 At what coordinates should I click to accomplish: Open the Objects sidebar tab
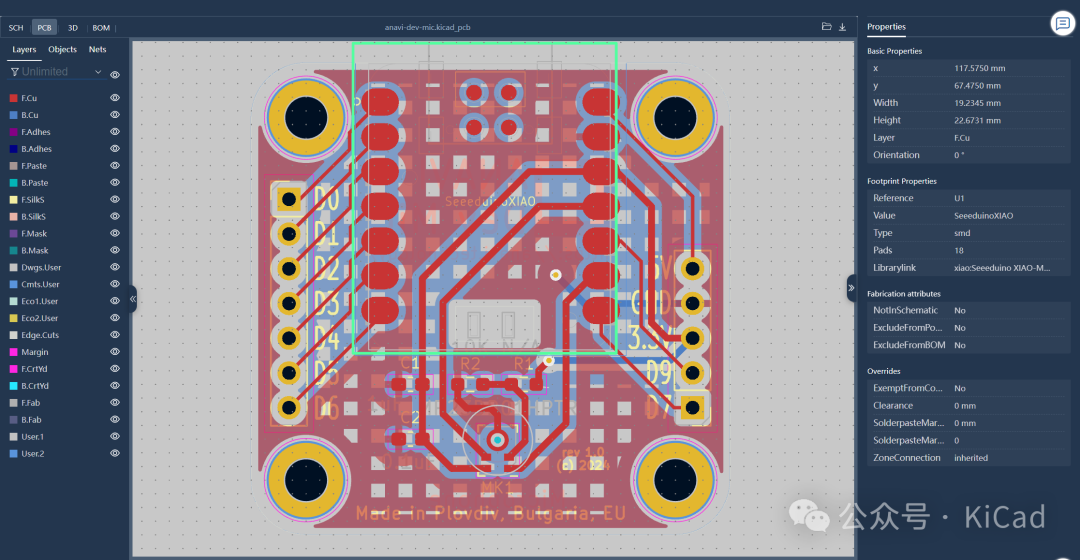(x=62, y=50)
